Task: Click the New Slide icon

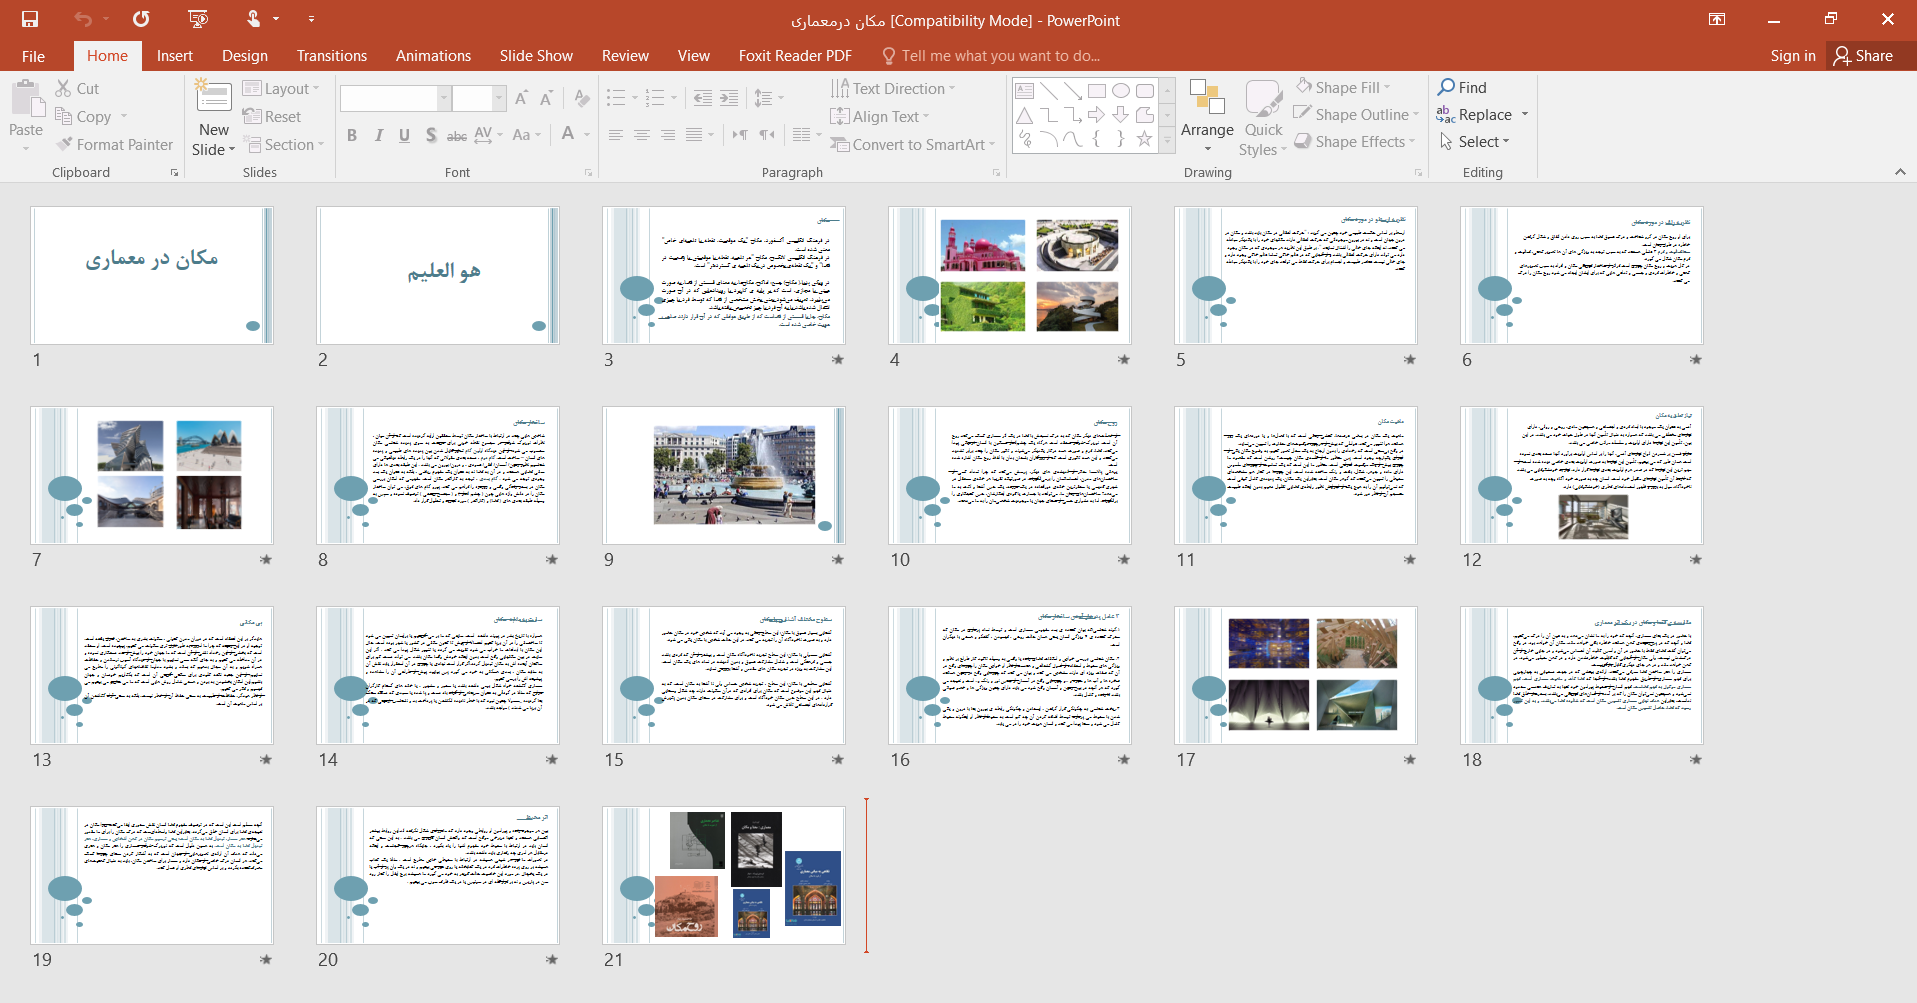Action: pos(214,98)
